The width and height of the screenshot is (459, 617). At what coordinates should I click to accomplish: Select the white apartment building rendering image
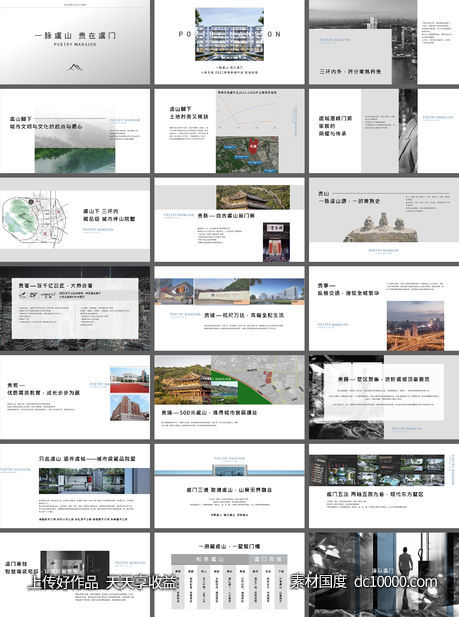tap(229, 34)
